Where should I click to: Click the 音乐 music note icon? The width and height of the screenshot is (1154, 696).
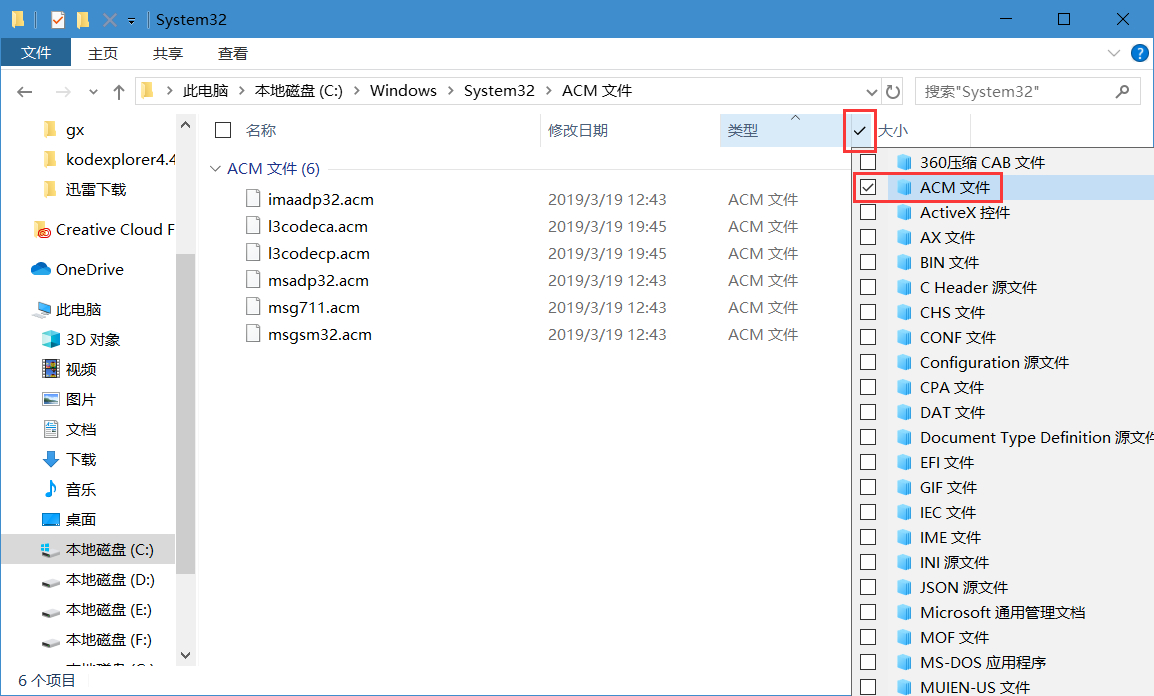coord(51,489)
